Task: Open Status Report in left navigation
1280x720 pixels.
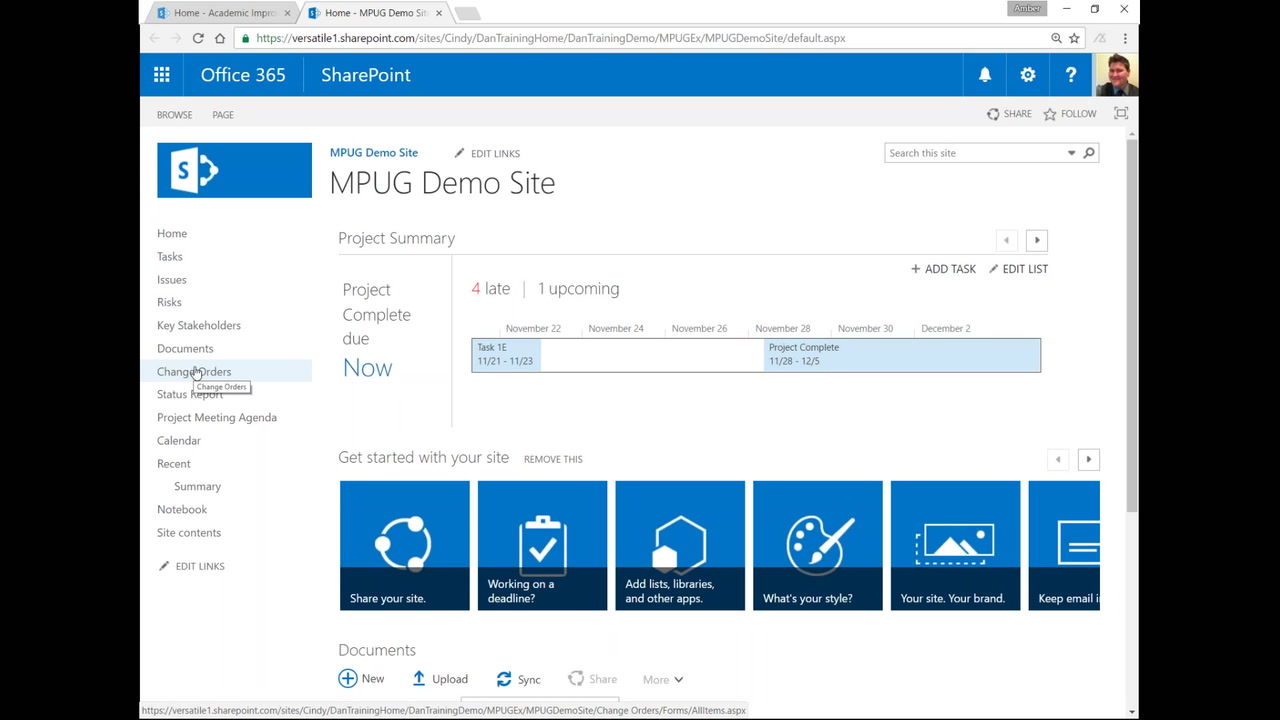Action: pyautogui.click(x=190, y=394)
